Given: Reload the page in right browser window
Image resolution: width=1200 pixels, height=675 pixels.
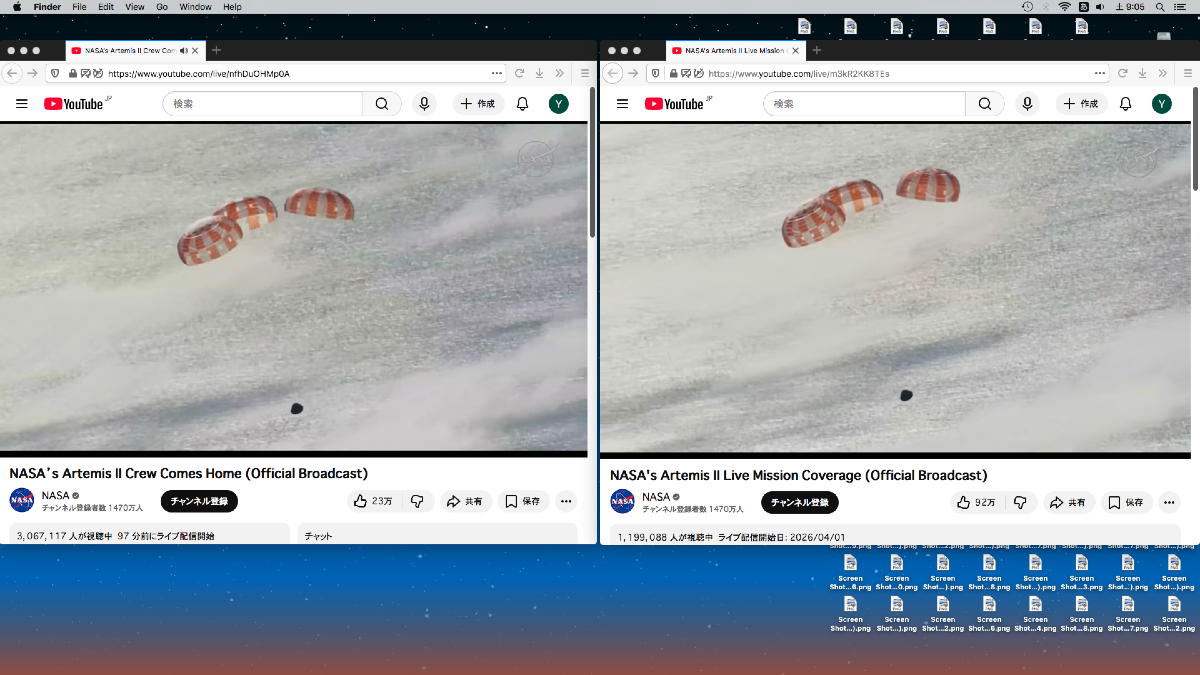Looking at the screenshot, I should click(x=1120, y=73).
